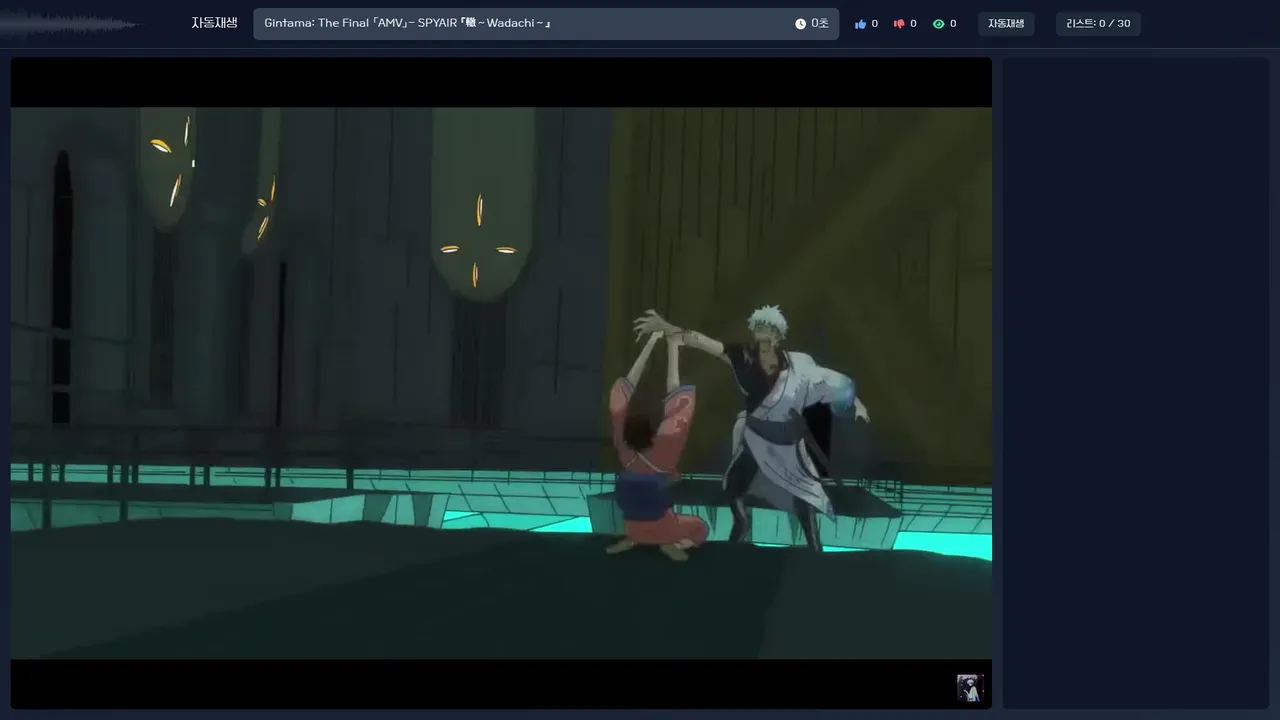Image resolution: width=1280 pixels, height=720 pixels.
Task: Click the 자동재생 label beside the waveform
Action: pyautogui.click(x=215, y=23)
